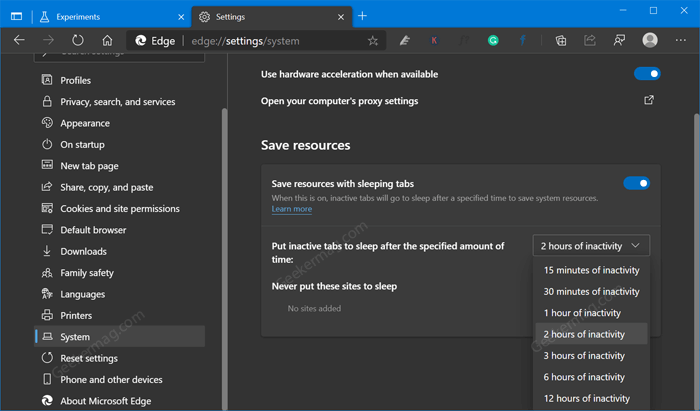Toggle hardware acceleration switch
700x411 pixels.
[647, 74]
